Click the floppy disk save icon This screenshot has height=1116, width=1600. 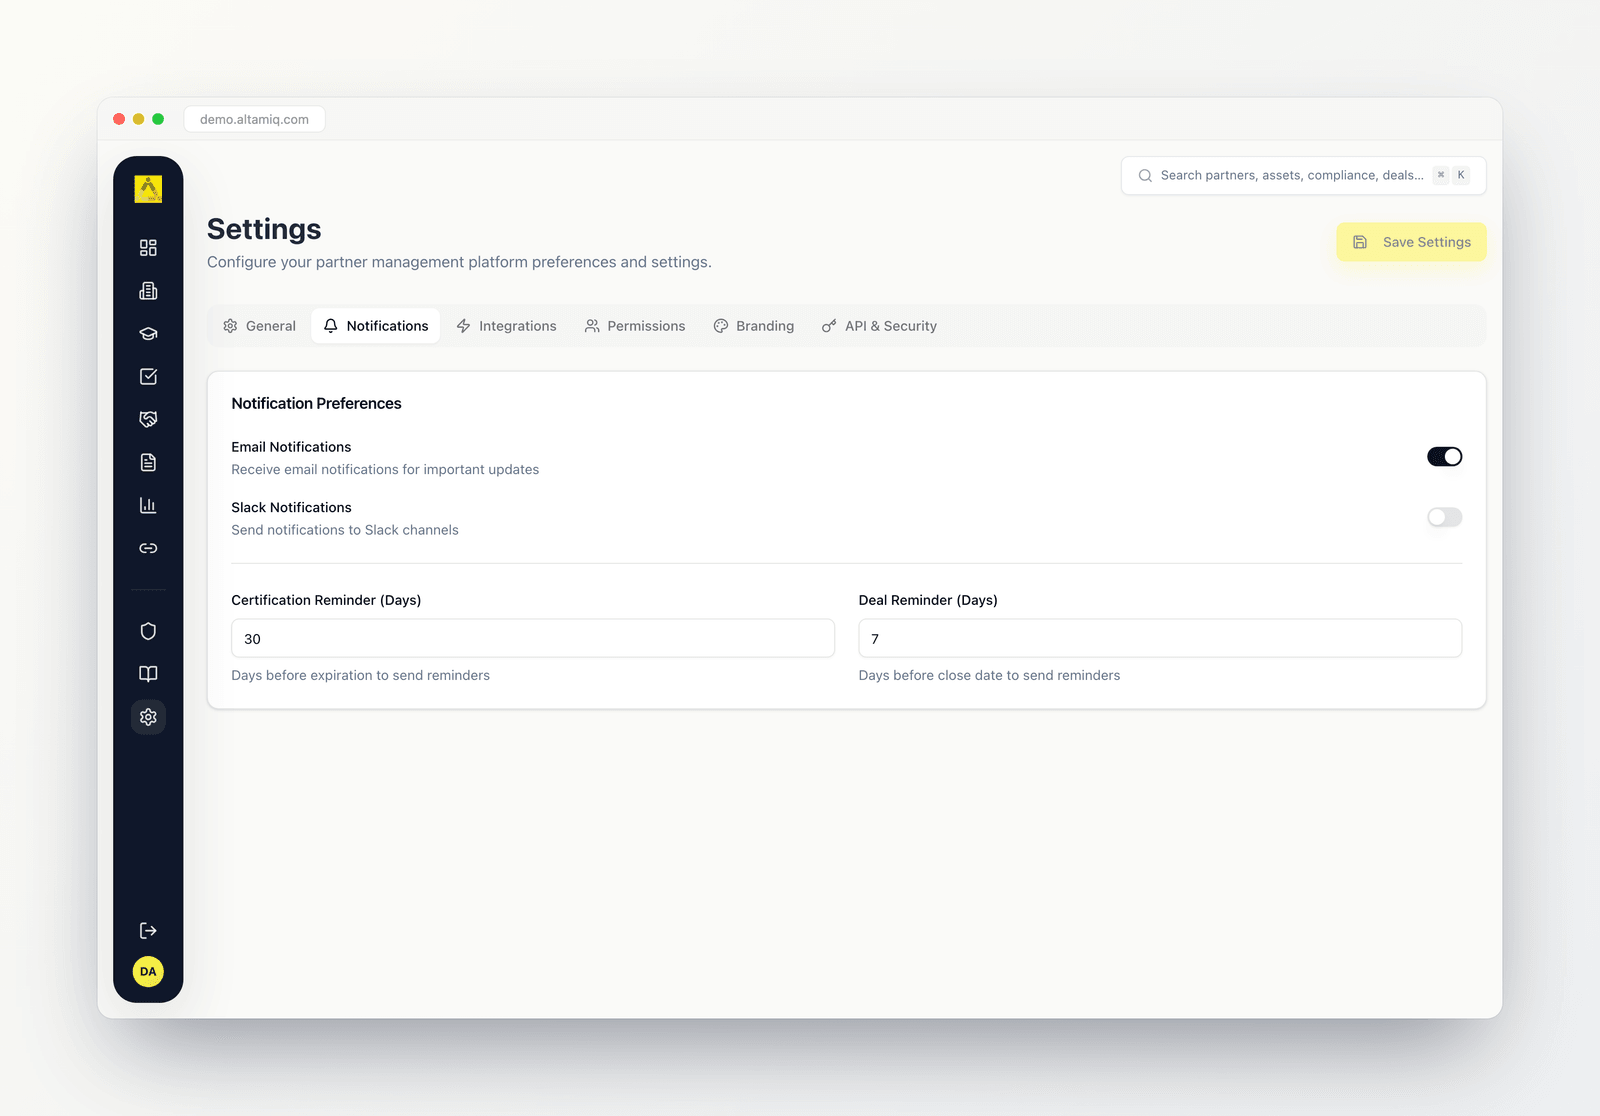click(1360, 242)
